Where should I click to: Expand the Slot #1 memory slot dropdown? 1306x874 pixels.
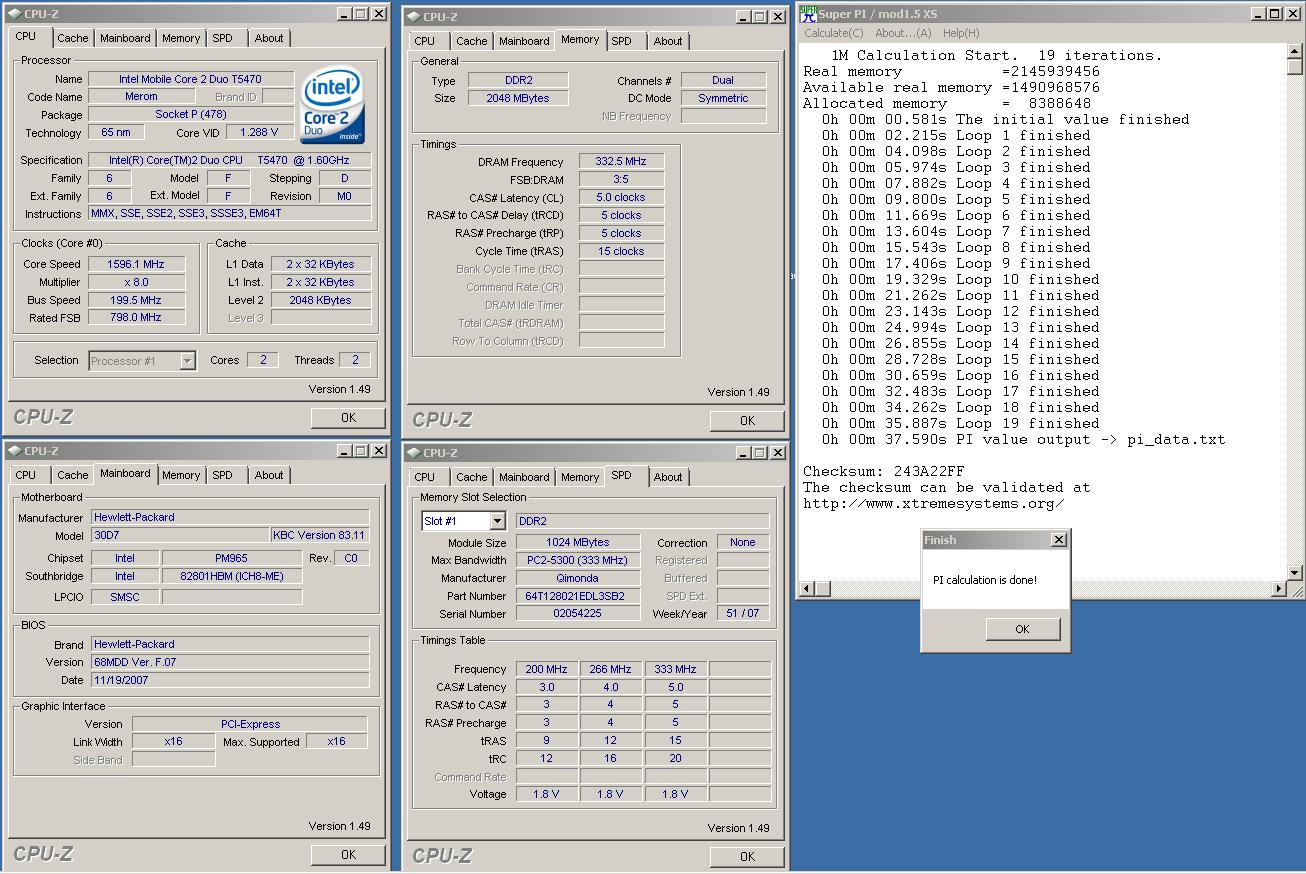[497, 521]
